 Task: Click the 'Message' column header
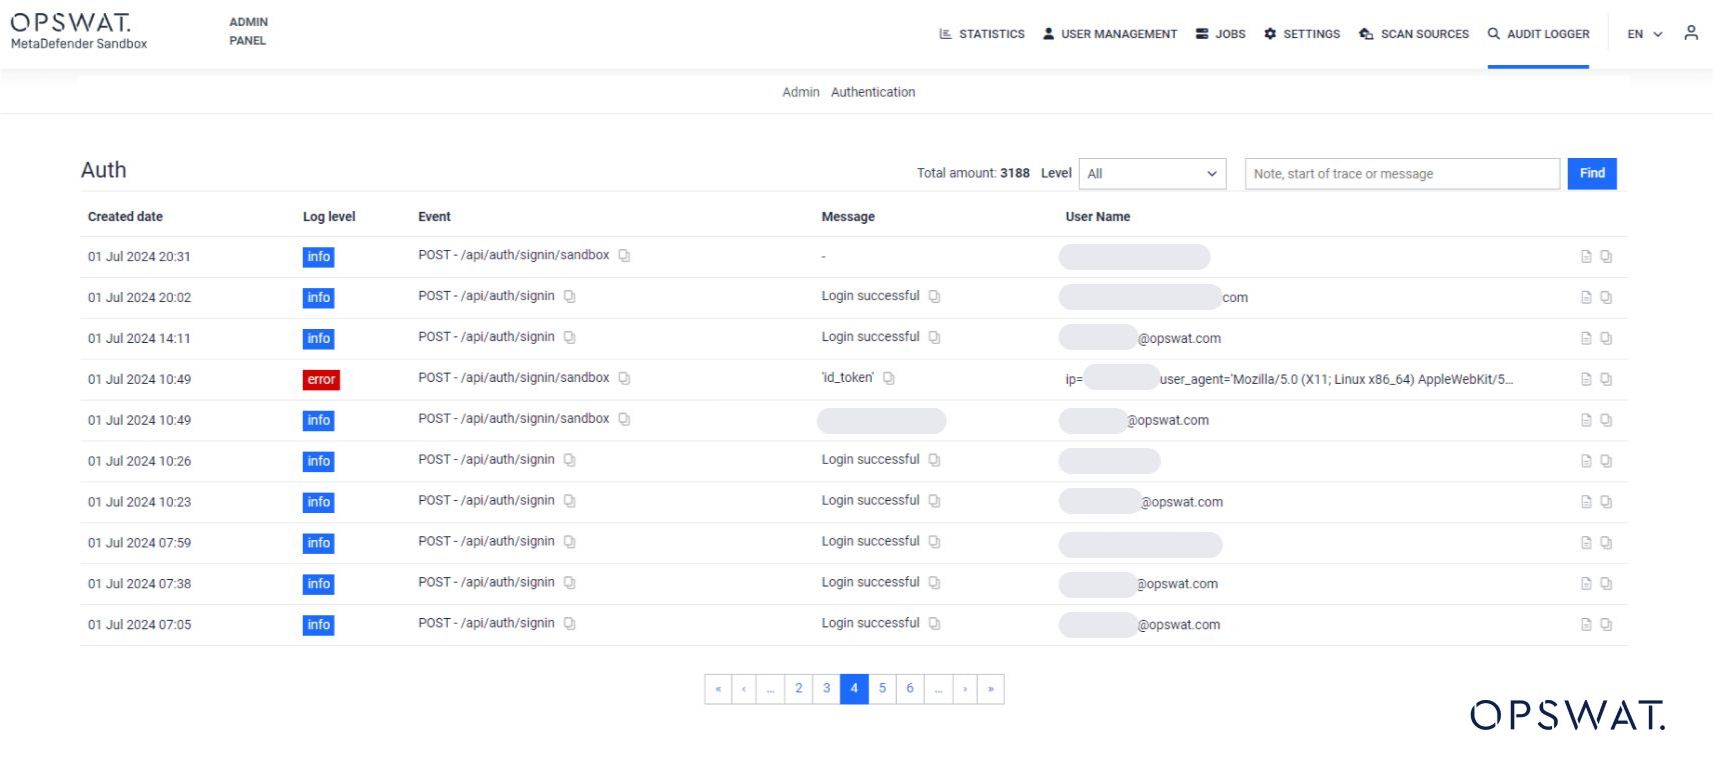(x=848, y=217)
